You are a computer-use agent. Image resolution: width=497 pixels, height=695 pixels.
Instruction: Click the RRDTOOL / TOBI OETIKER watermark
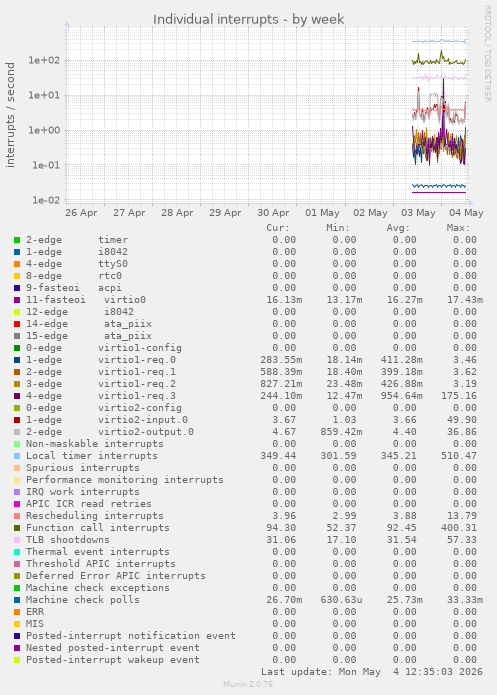pos(487,54)
